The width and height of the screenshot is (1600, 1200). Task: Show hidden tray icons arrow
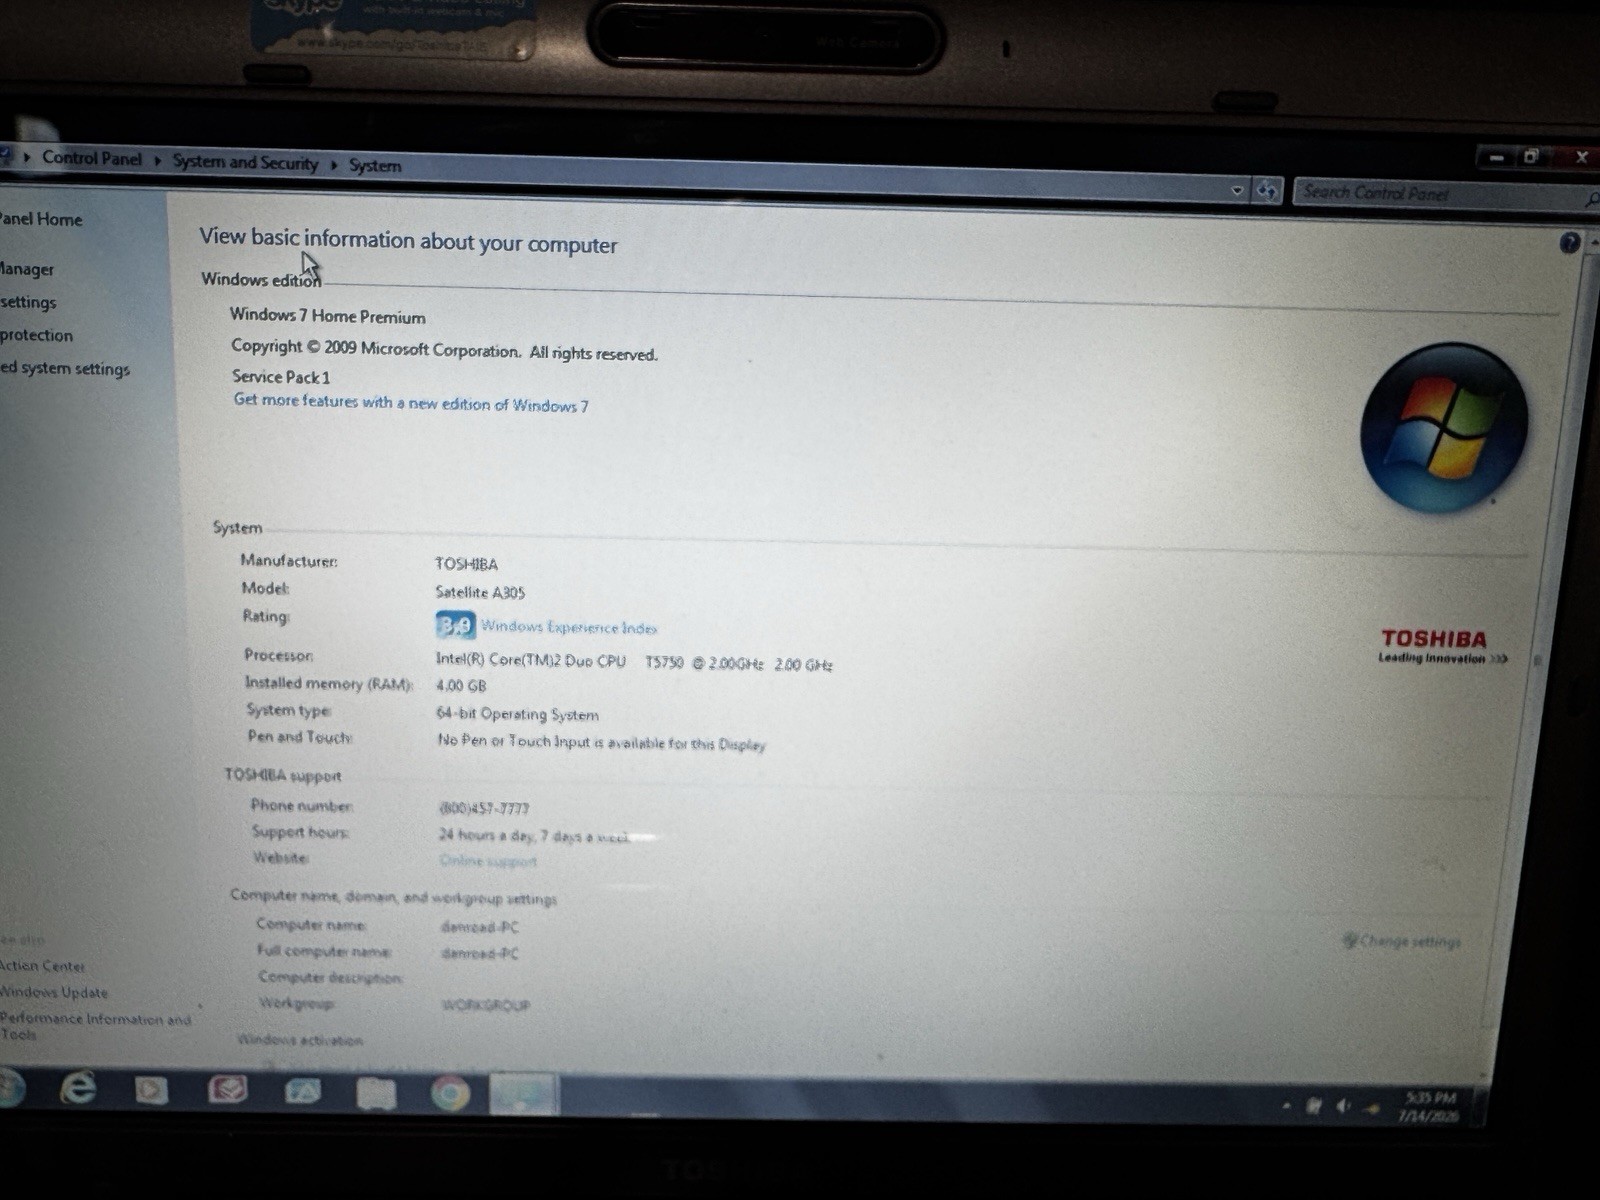(1286, 1105)
